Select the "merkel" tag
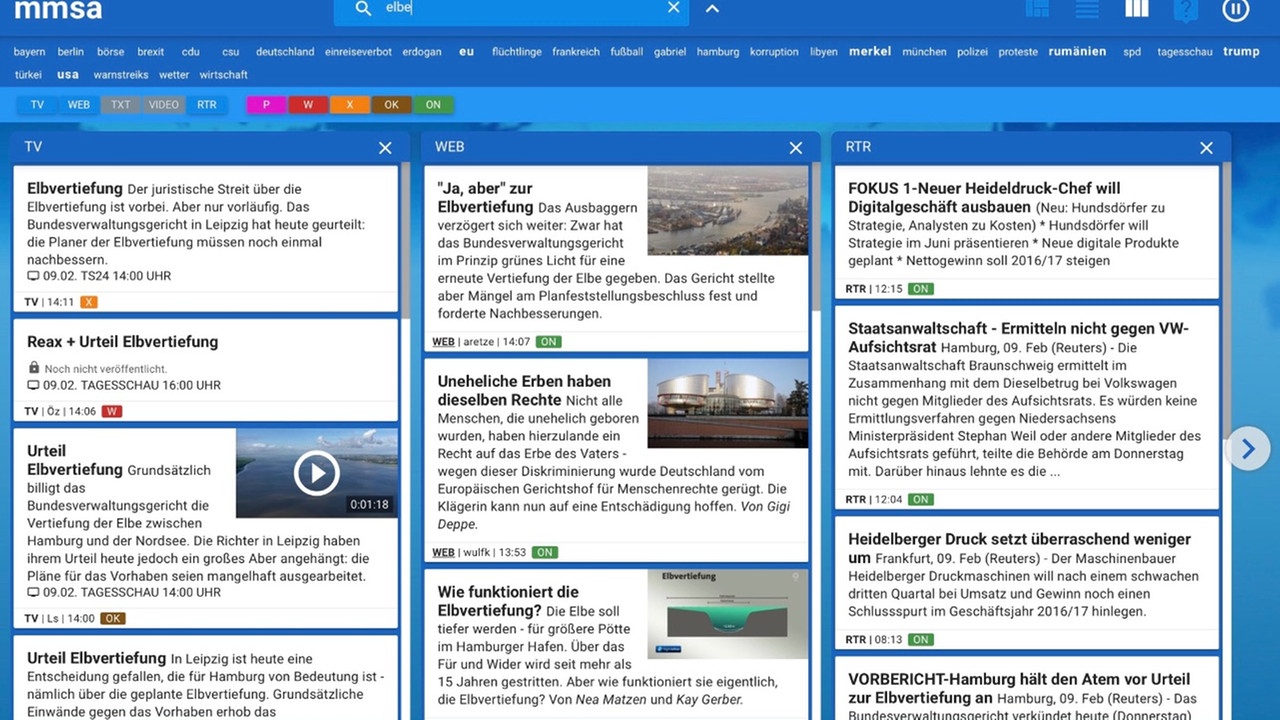 click(x=870, y=51)
